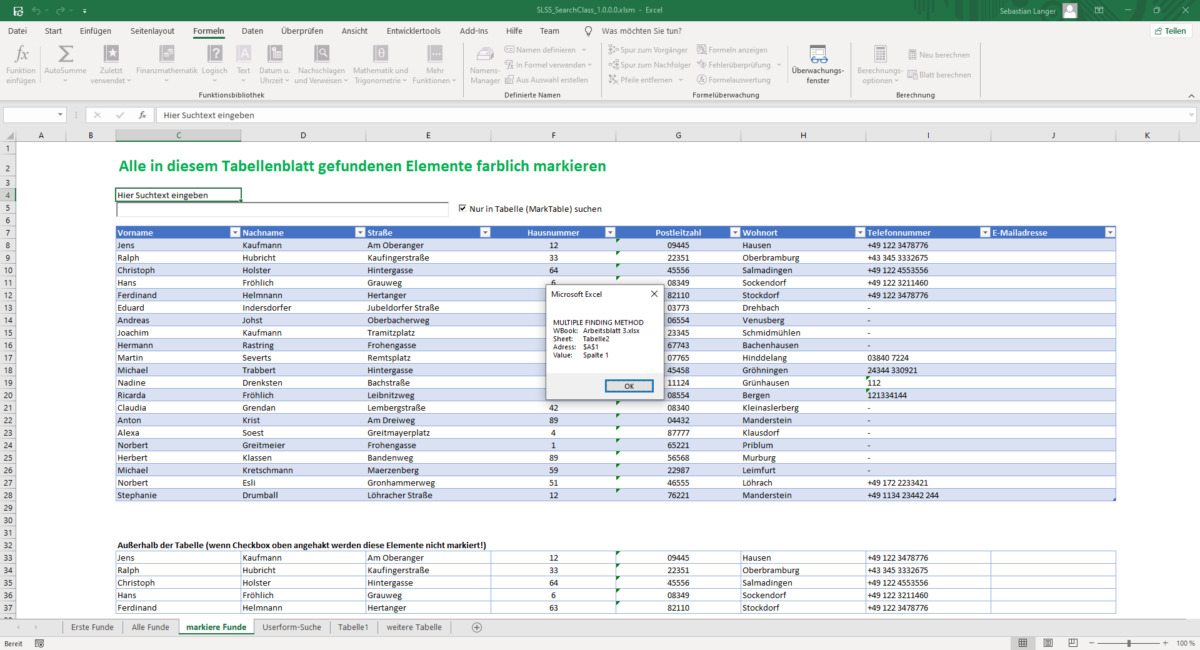Screen dimensions: 1200x650
Task: Click the save icon in title bar
Action: pyautogui.click(x=17, y=10)
